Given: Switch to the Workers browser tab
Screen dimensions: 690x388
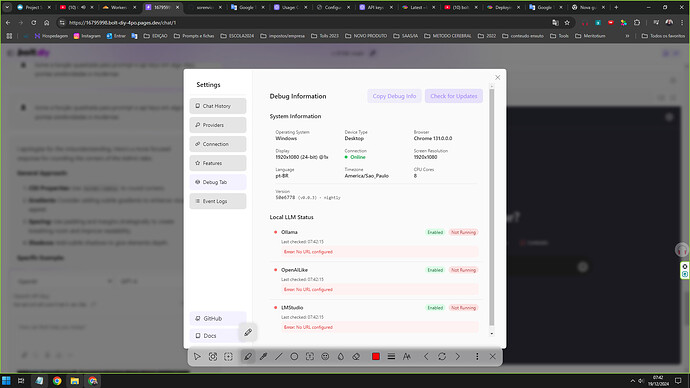Looking at the screenshot, I should [118, 7].
